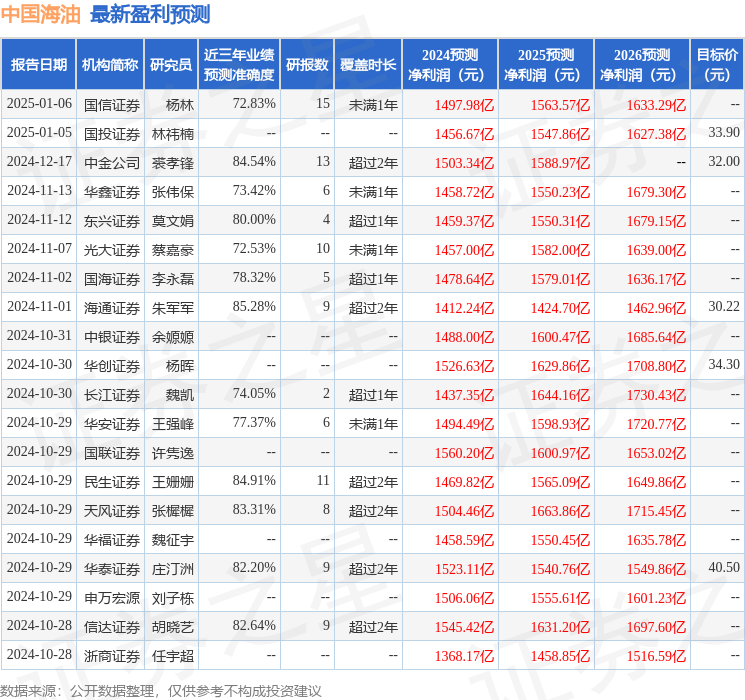Click the 2024预测净利润 column header
Viewport: 745px width, 700px height.
pos(450,65)
